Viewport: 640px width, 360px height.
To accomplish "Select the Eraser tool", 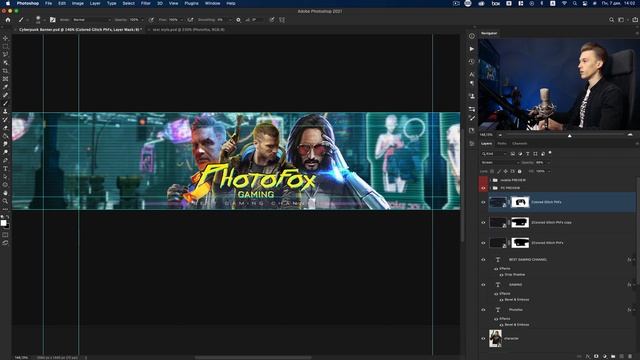I will pos(5,128).
